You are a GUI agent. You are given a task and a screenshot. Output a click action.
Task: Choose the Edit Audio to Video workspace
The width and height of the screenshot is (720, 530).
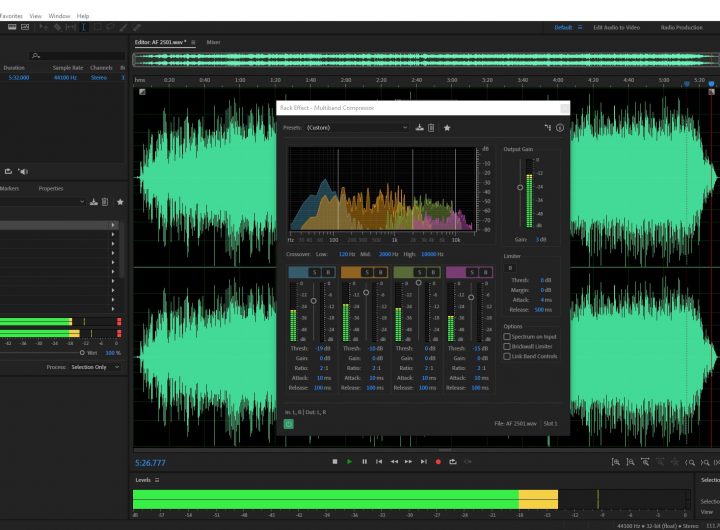tap(618, 27)
